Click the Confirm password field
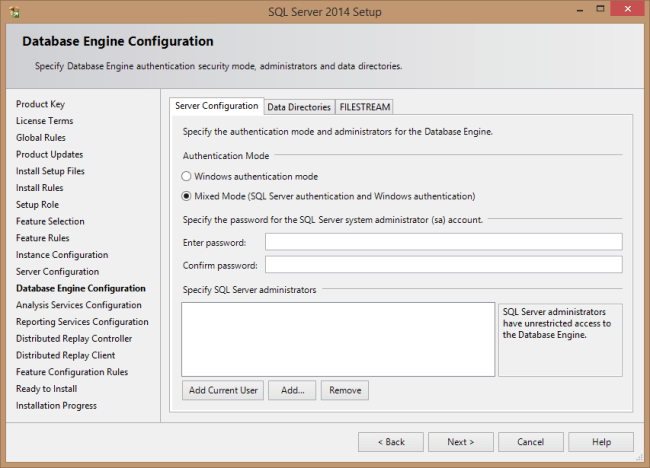 pyautogui.click(x=443, y=265)
